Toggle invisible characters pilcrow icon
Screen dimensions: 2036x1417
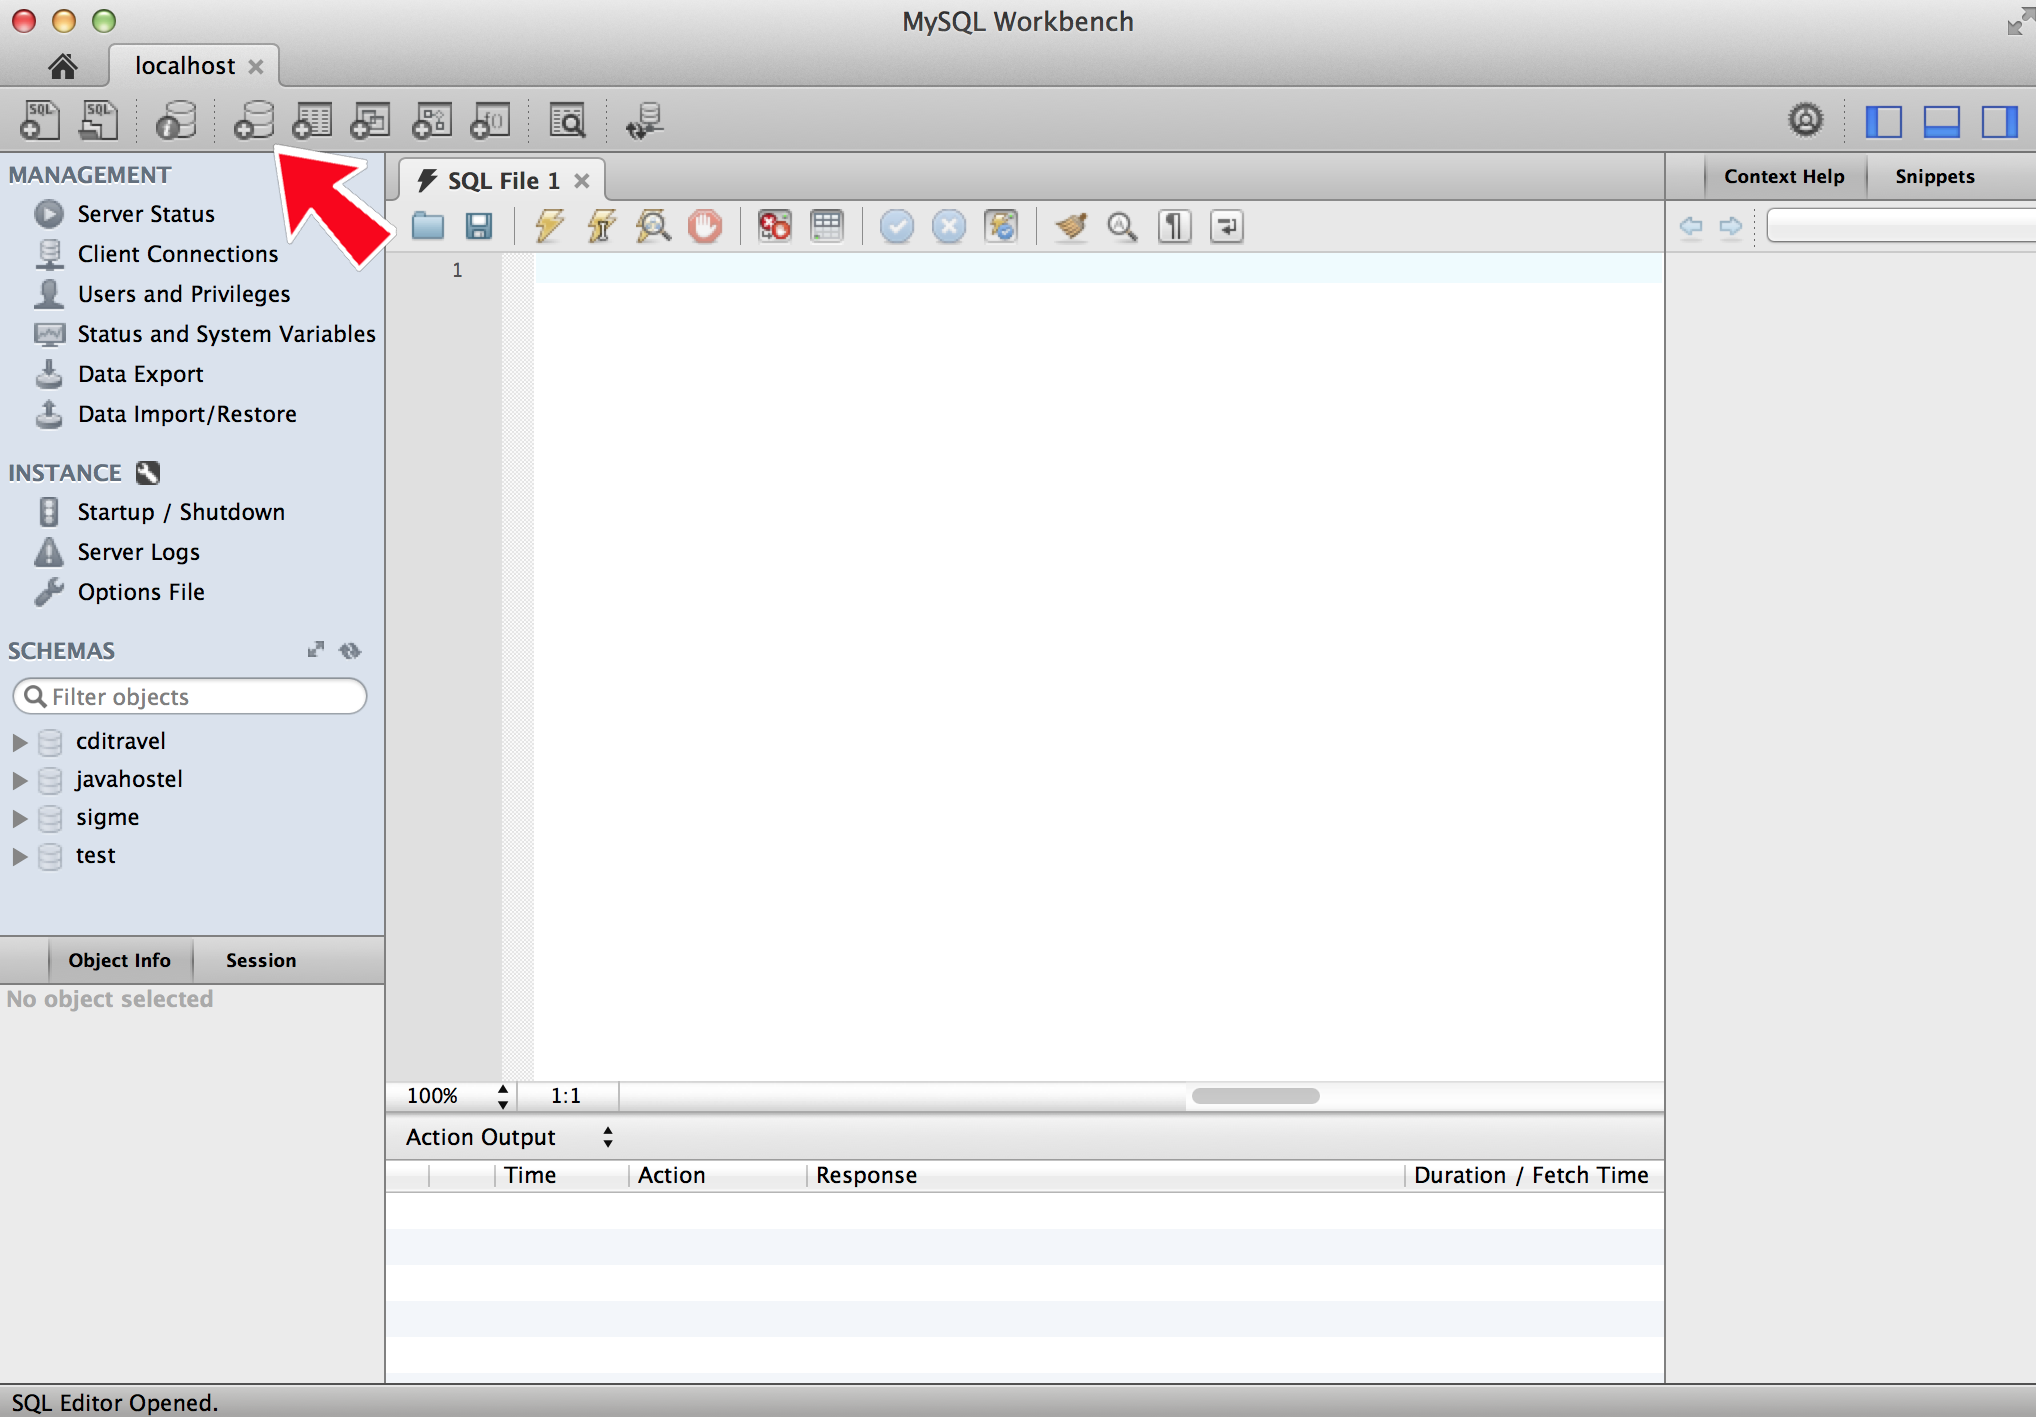[1175, 226]
